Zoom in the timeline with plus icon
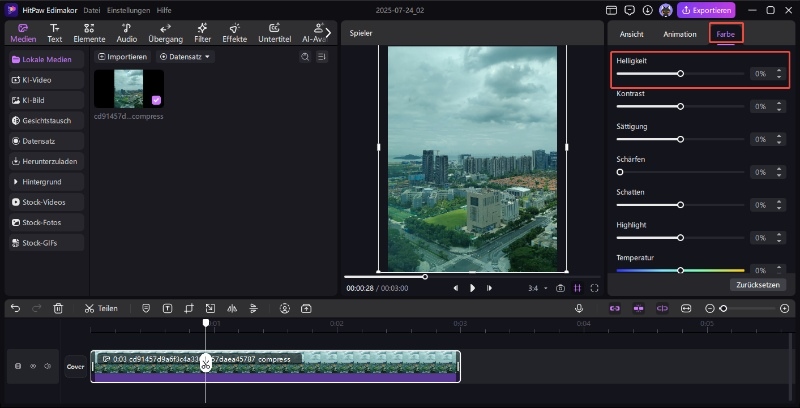This screenshot has height=408, width=800. click(x=785, y=309)
